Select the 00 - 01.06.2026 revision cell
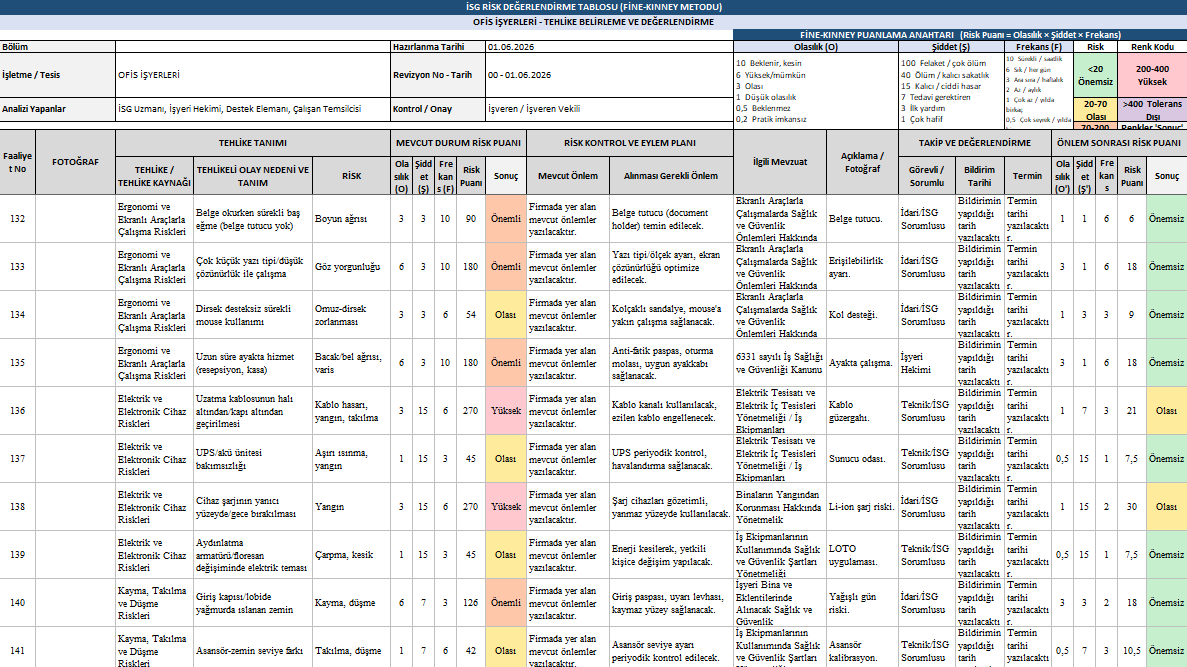Image resolution: width=1187 pixels, height=667 pixels. 609,75
